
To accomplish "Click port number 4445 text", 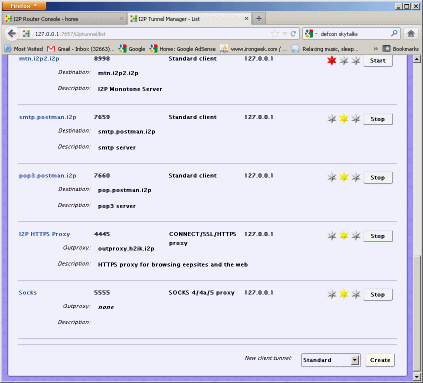I will tap(102, 234).
